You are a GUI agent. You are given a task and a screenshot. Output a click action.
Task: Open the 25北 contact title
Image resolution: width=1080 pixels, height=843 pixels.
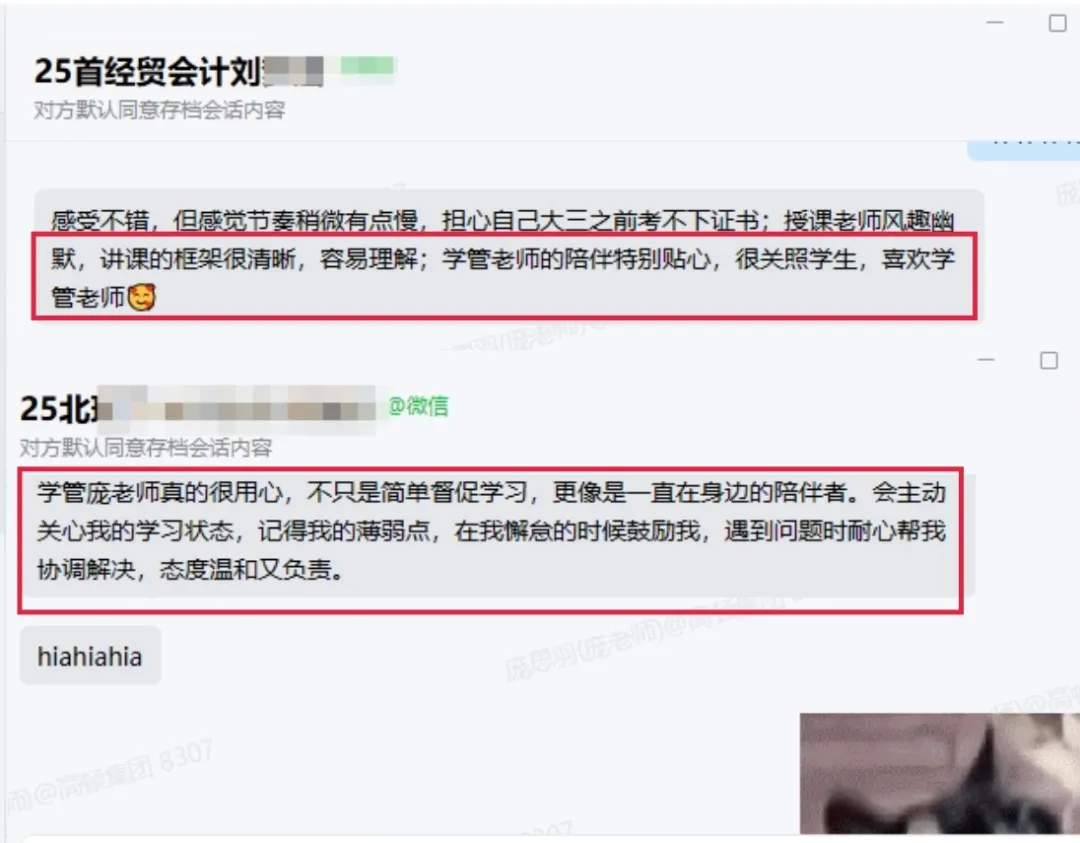[59, 408]
